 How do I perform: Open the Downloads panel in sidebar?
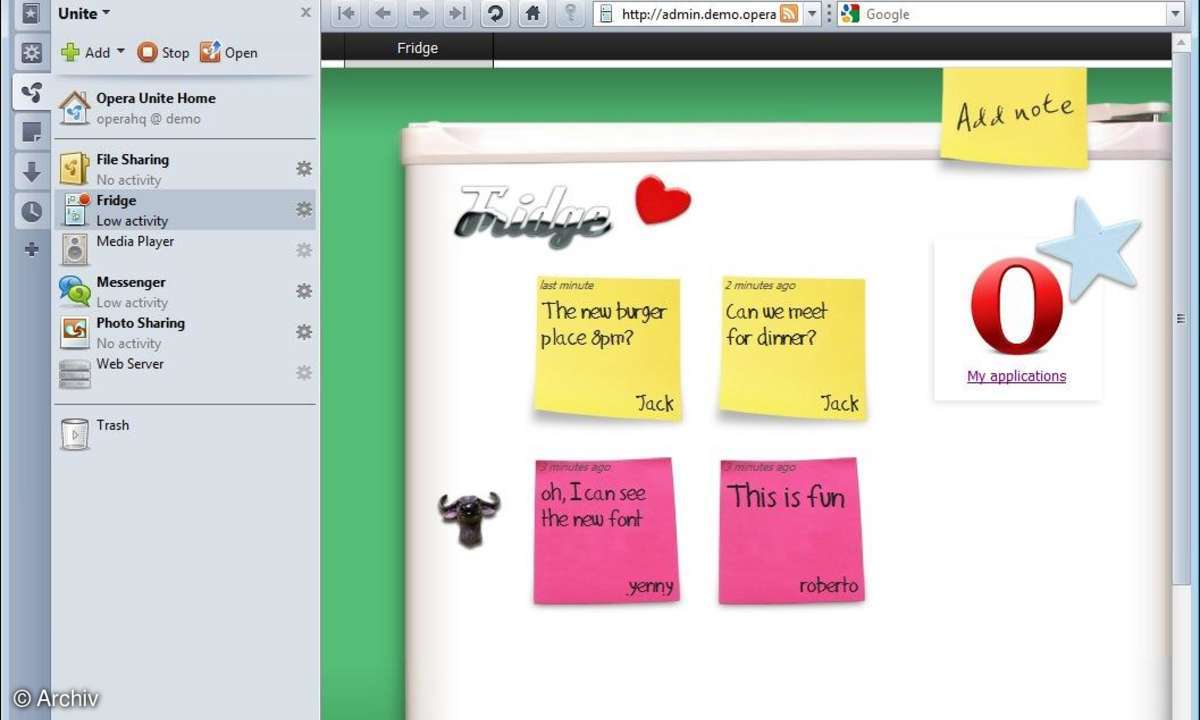coord(32,171)
